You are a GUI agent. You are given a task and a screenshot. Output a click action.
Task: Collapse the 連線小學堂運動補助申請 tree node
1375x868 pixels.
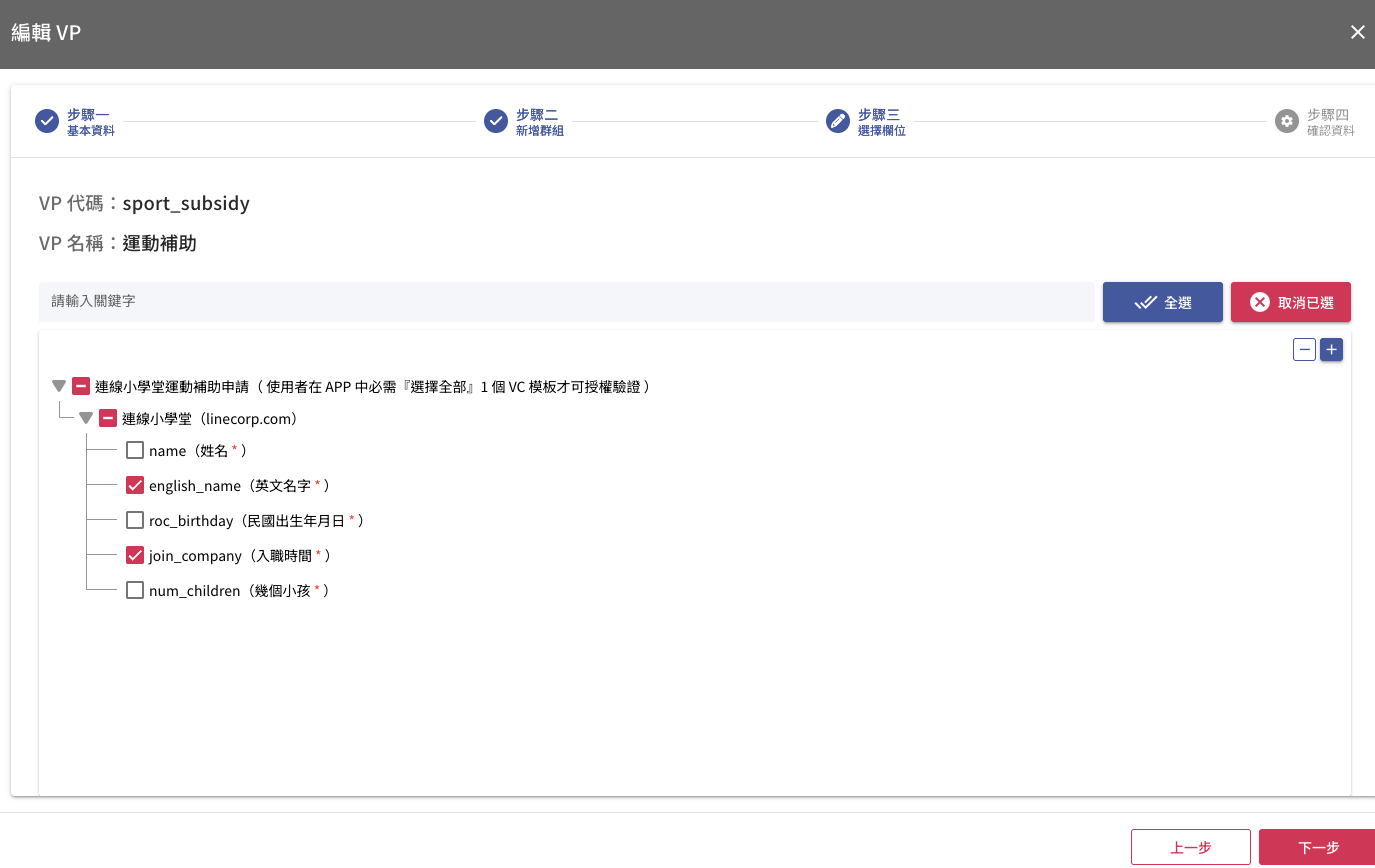[x=59, y=386]
